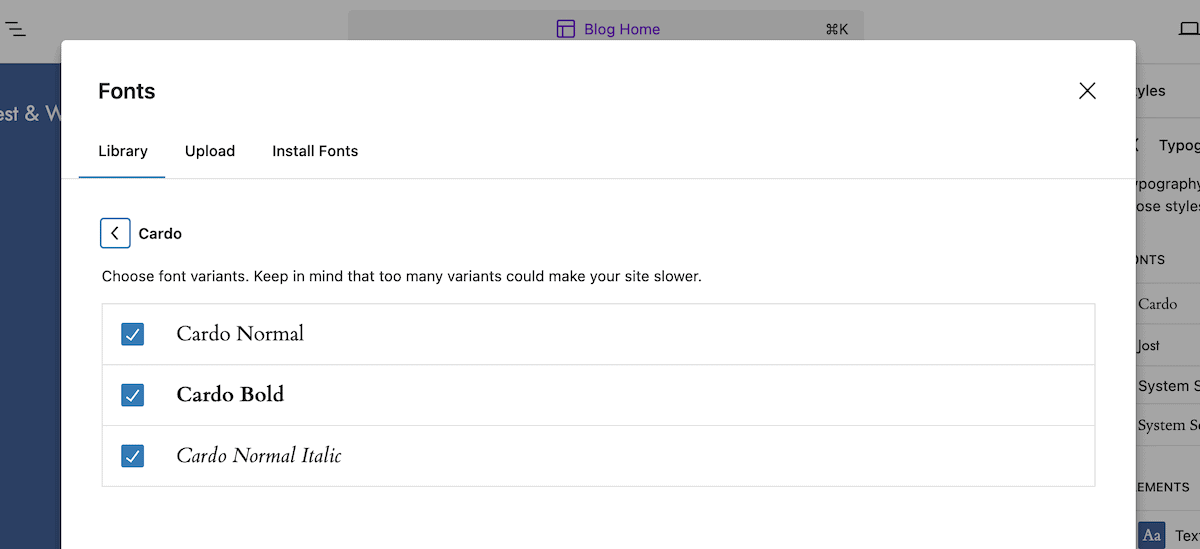Go to the Install Fonts tab

coord(315,151)
